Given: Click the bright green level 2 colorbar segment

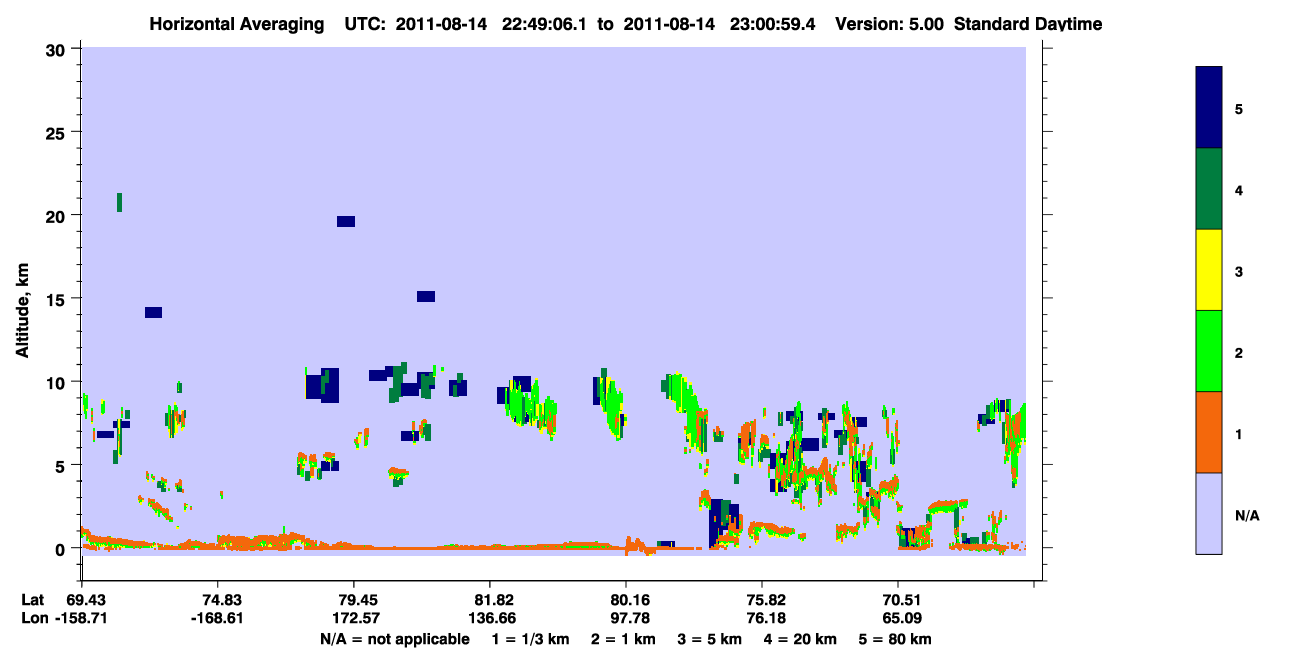Looking at the screenshot, I should [x=1209, y=351].
